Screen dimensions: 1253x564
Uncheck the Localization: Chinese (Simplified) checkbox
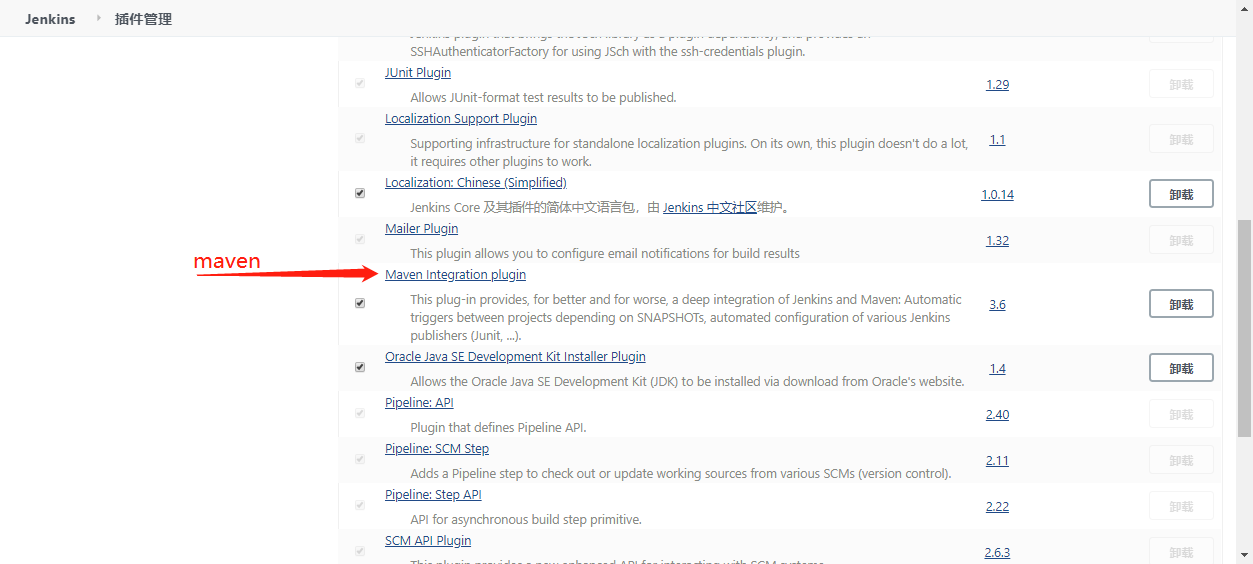tap(360, 193)
